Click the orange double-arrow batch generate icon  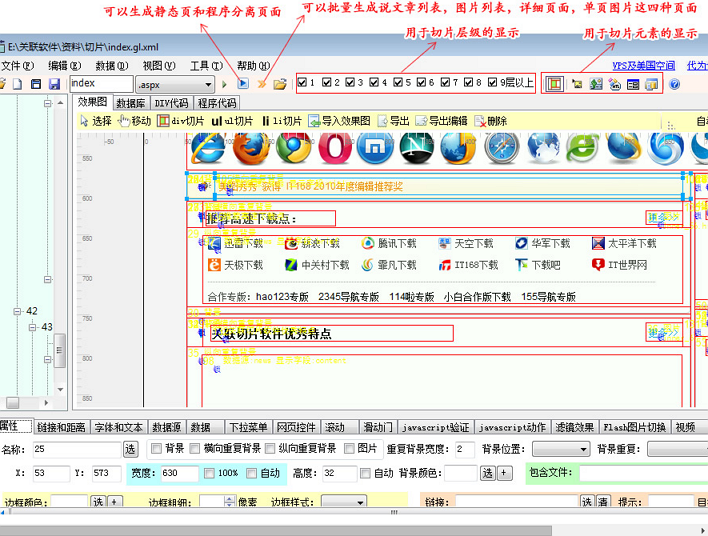point(261,84)
